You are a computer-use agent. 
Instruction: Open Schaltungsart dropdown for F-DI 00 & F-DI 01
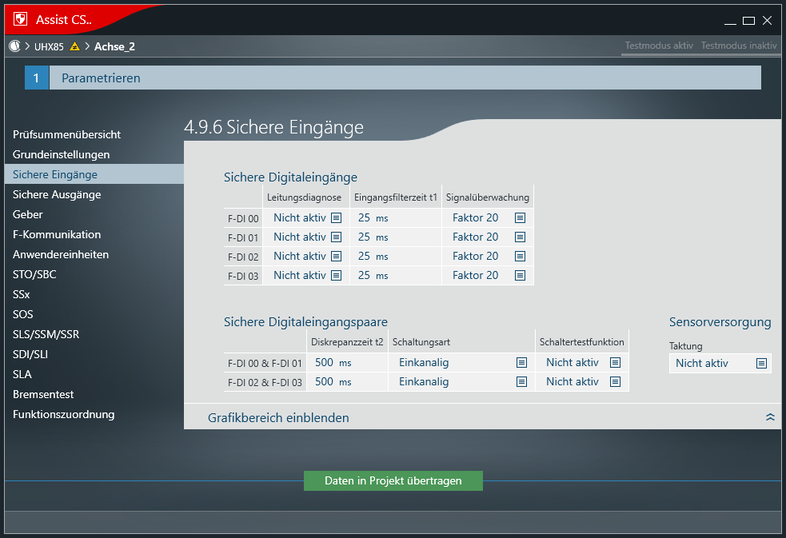pyautogui.click(x=521, y=363)
